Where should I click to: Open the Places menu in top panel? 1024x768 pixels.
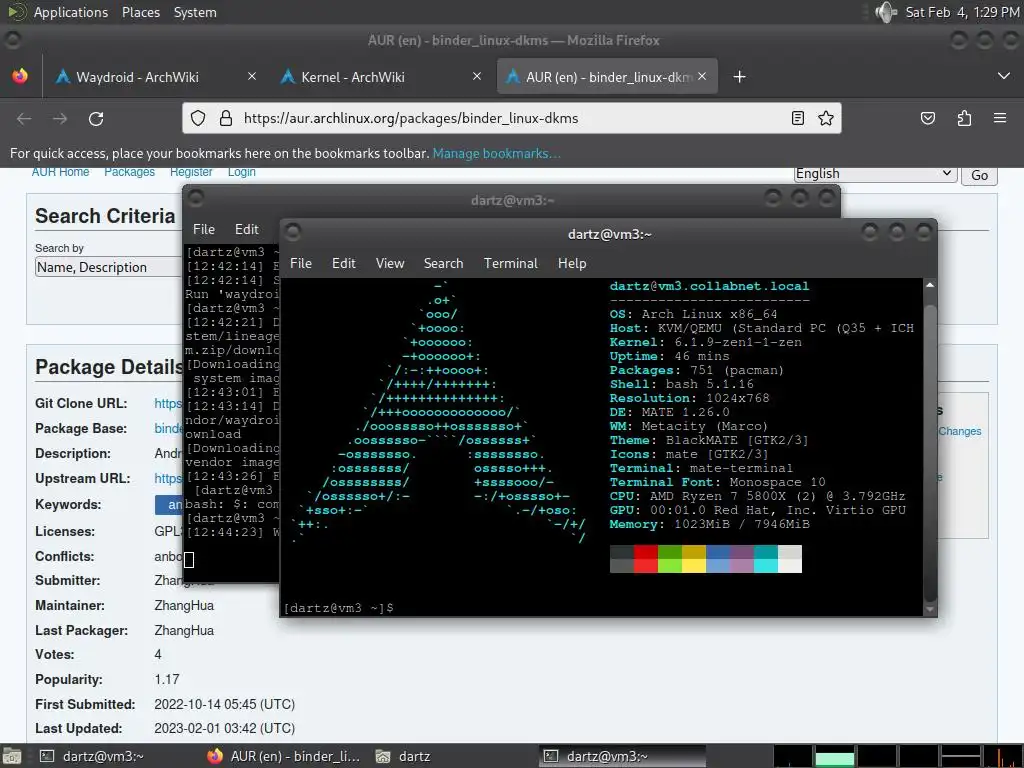click(141, 12)
